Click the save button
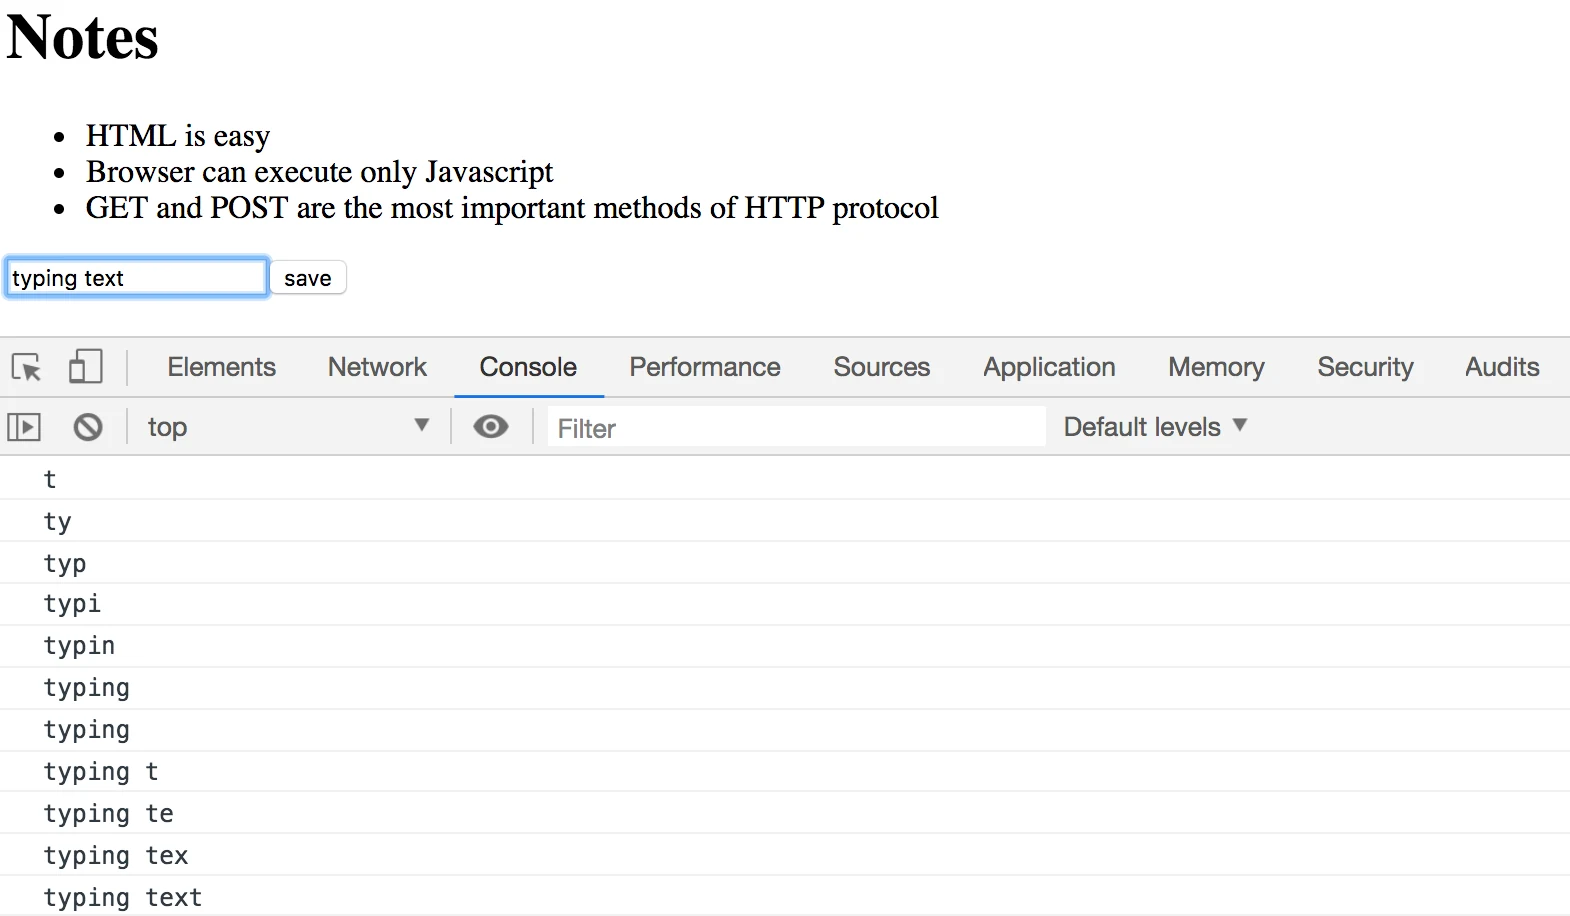The height and width of the screenshot is (916, 1570). point(308,278)
